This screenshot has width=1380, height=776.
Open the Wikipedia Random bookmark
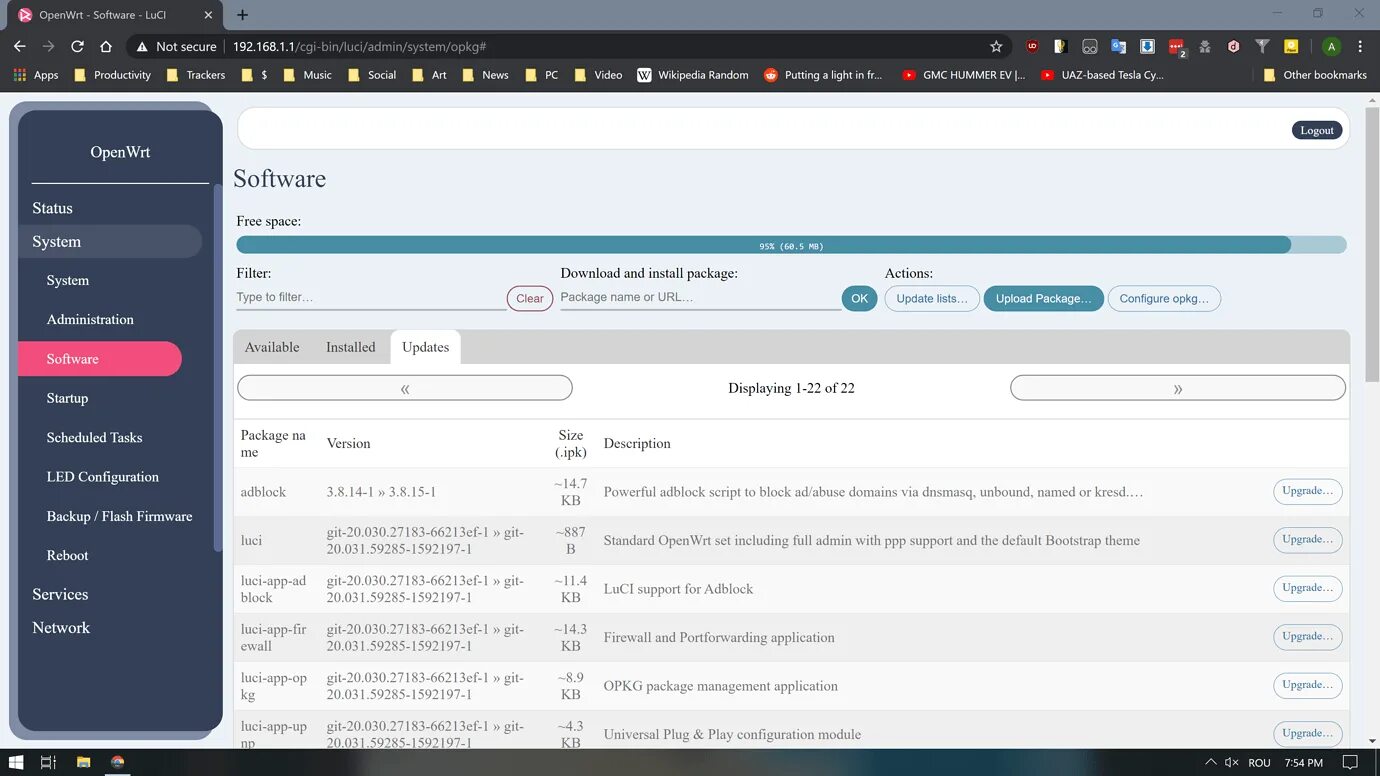click(693, 75)
